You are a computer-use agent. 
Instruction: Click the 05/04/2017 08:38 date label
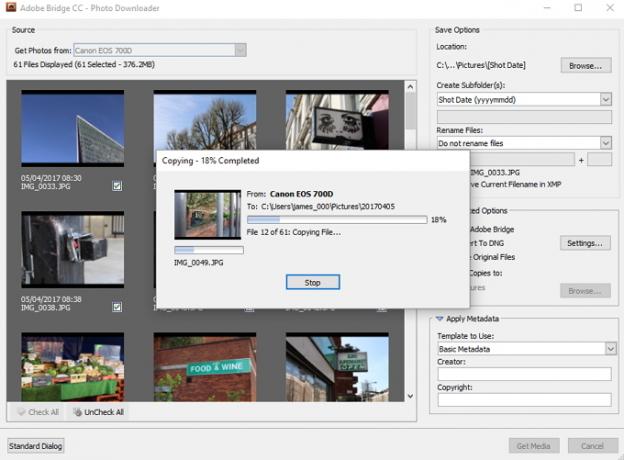(51, 299)
